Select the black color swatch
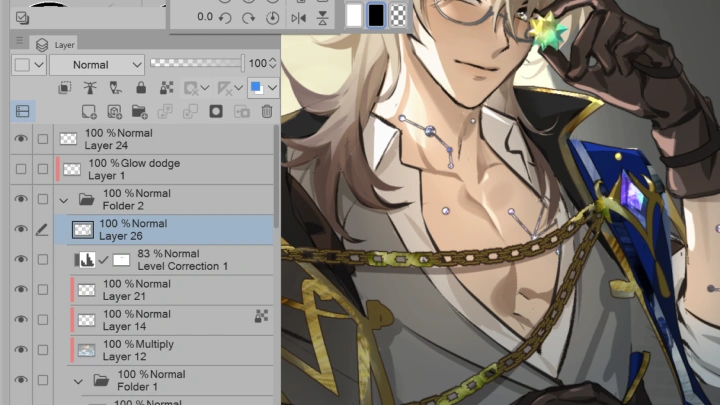Image resolution: width=720 pixels, height=405 pixels. pyautogui.click(x=376, y=15)
